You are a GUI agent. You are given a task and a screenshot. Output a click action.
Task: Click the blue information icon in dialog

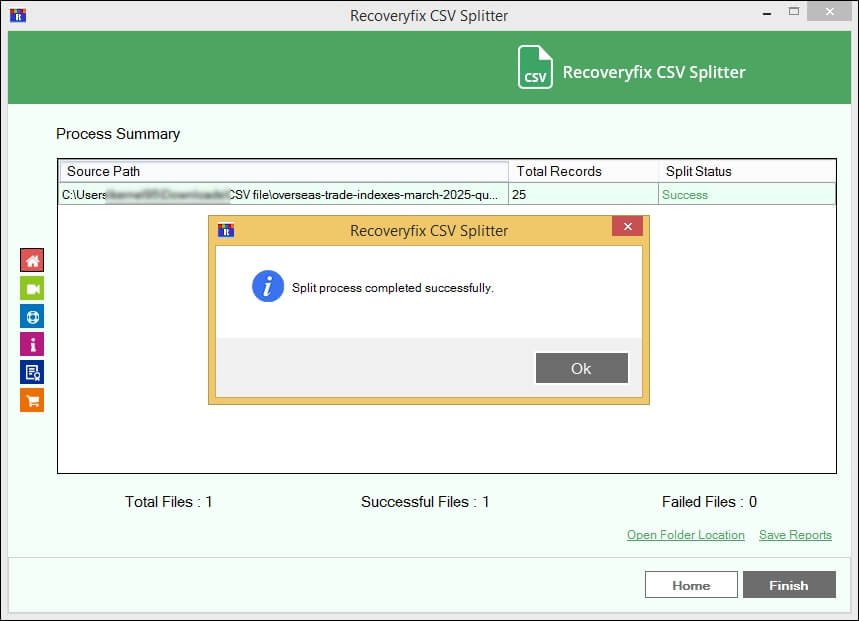click(x=267, y=286)
